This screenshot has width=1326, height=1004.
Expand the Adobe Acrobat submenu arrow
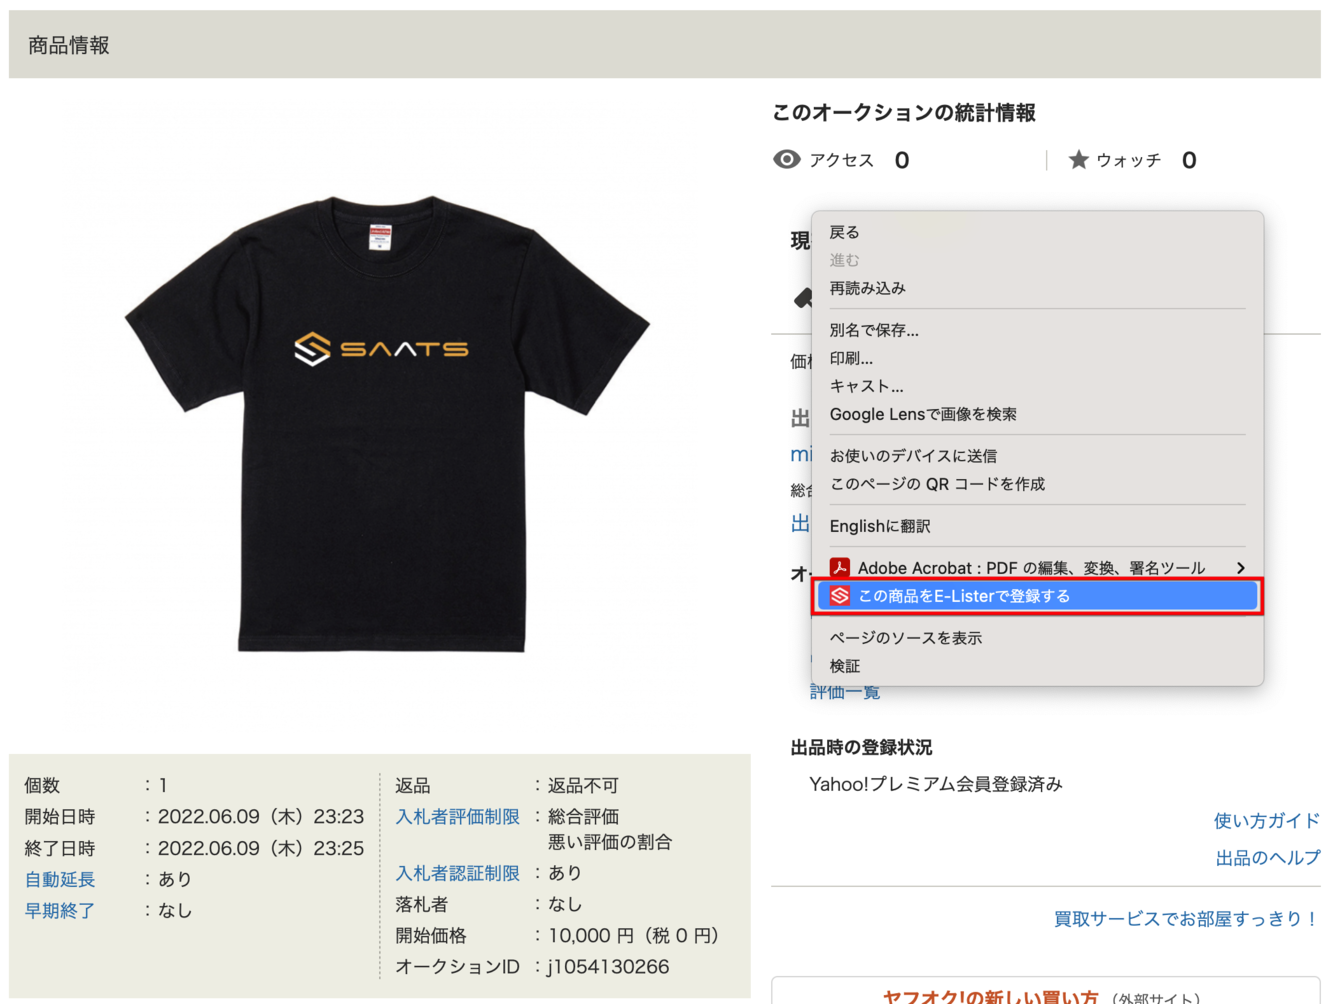[1240, 568]
